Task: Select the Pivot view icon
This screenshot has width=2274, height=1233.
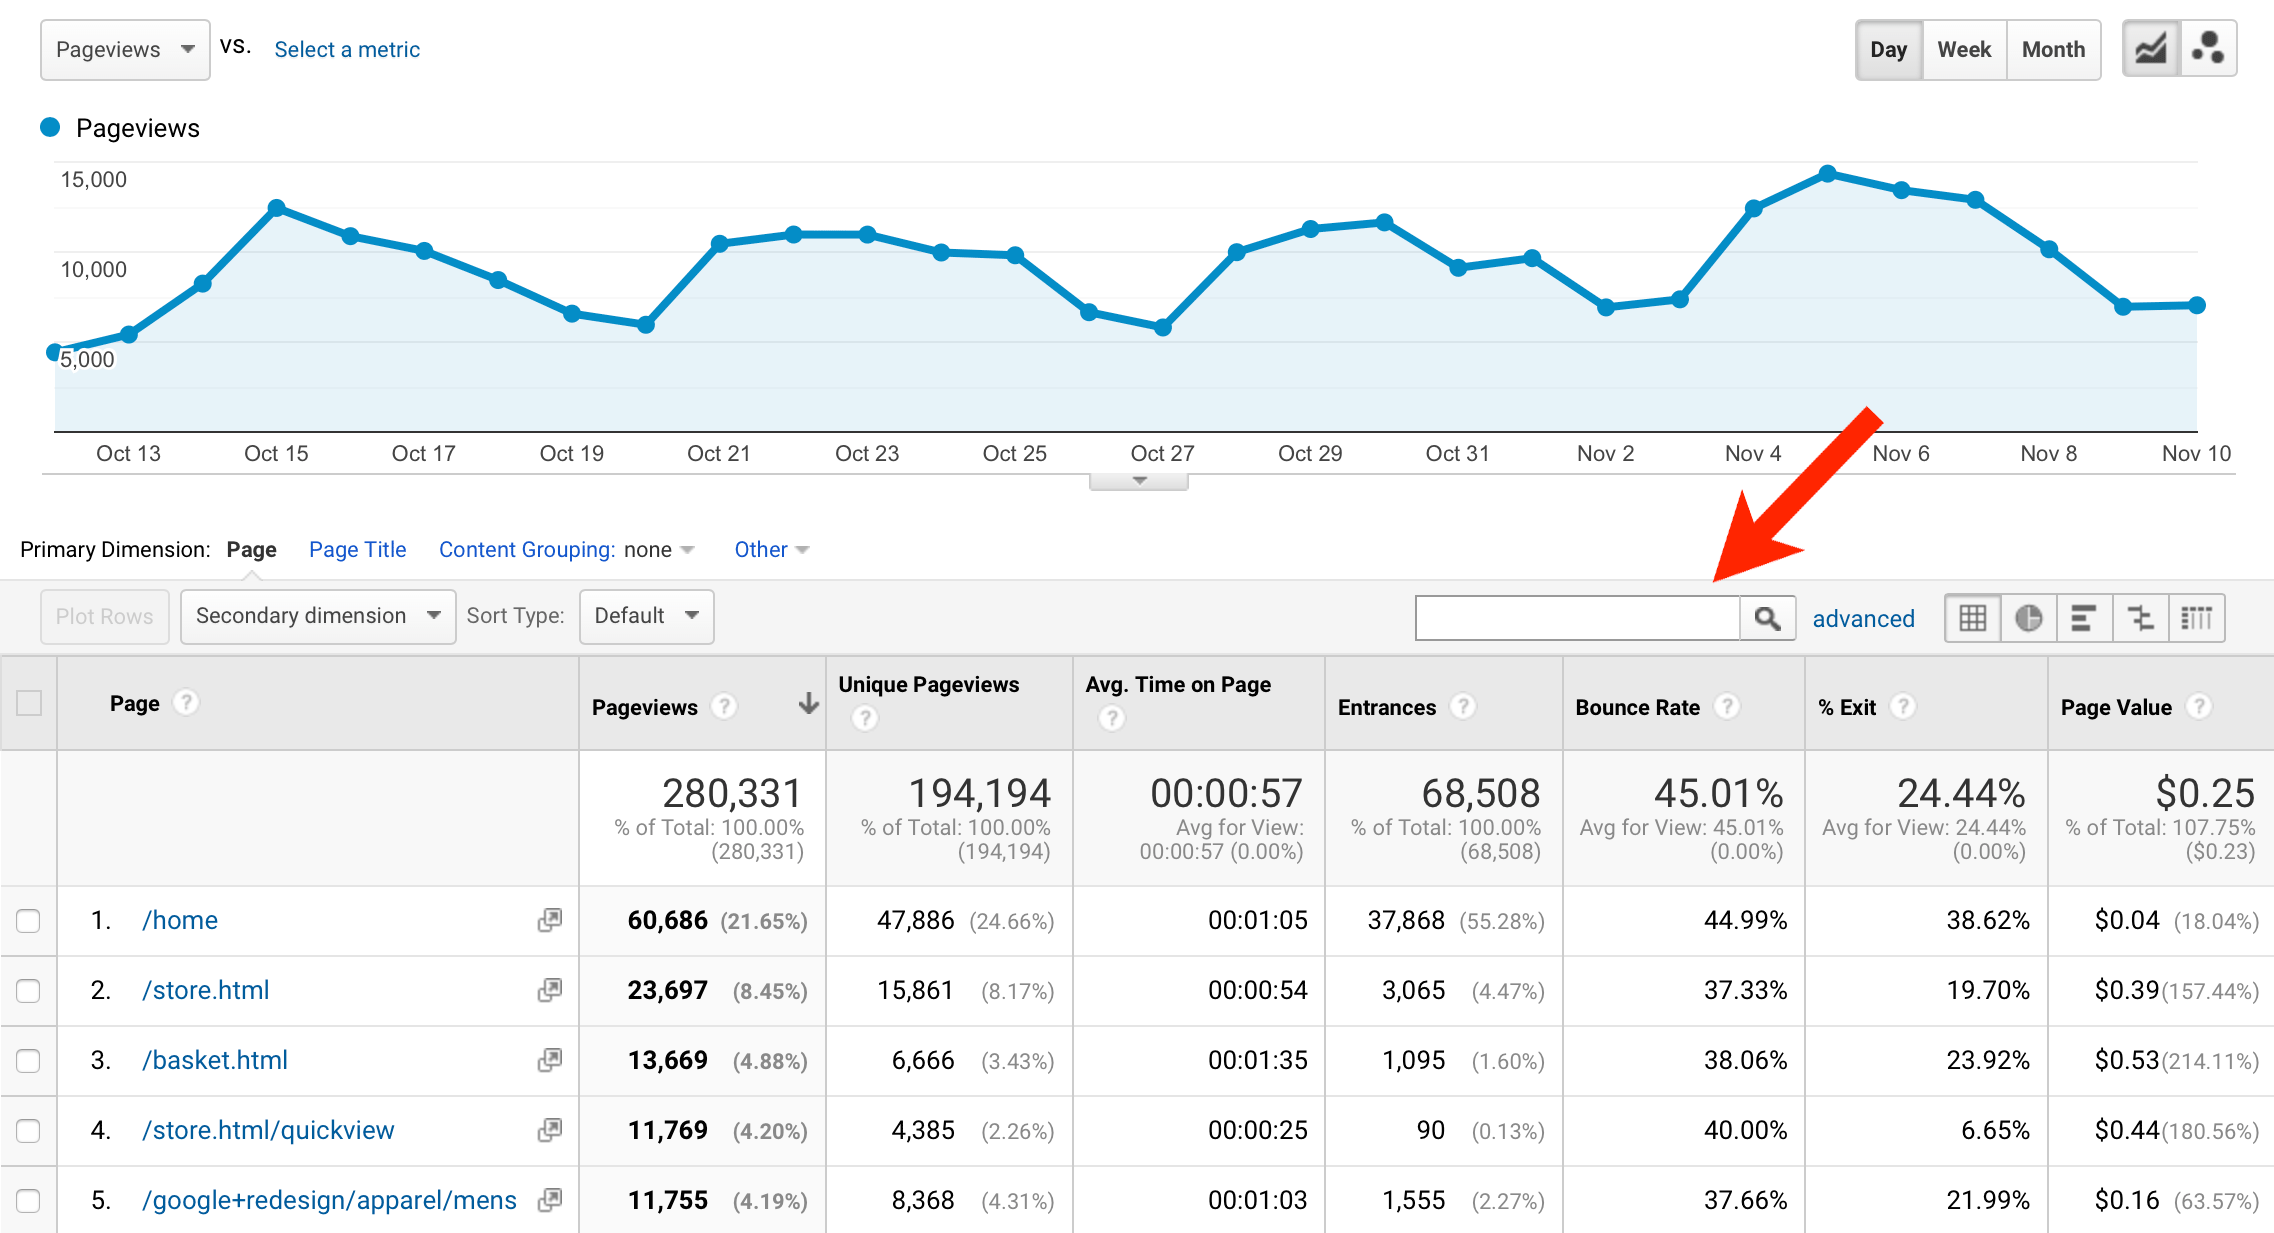Action: [x=2197, y=618]
